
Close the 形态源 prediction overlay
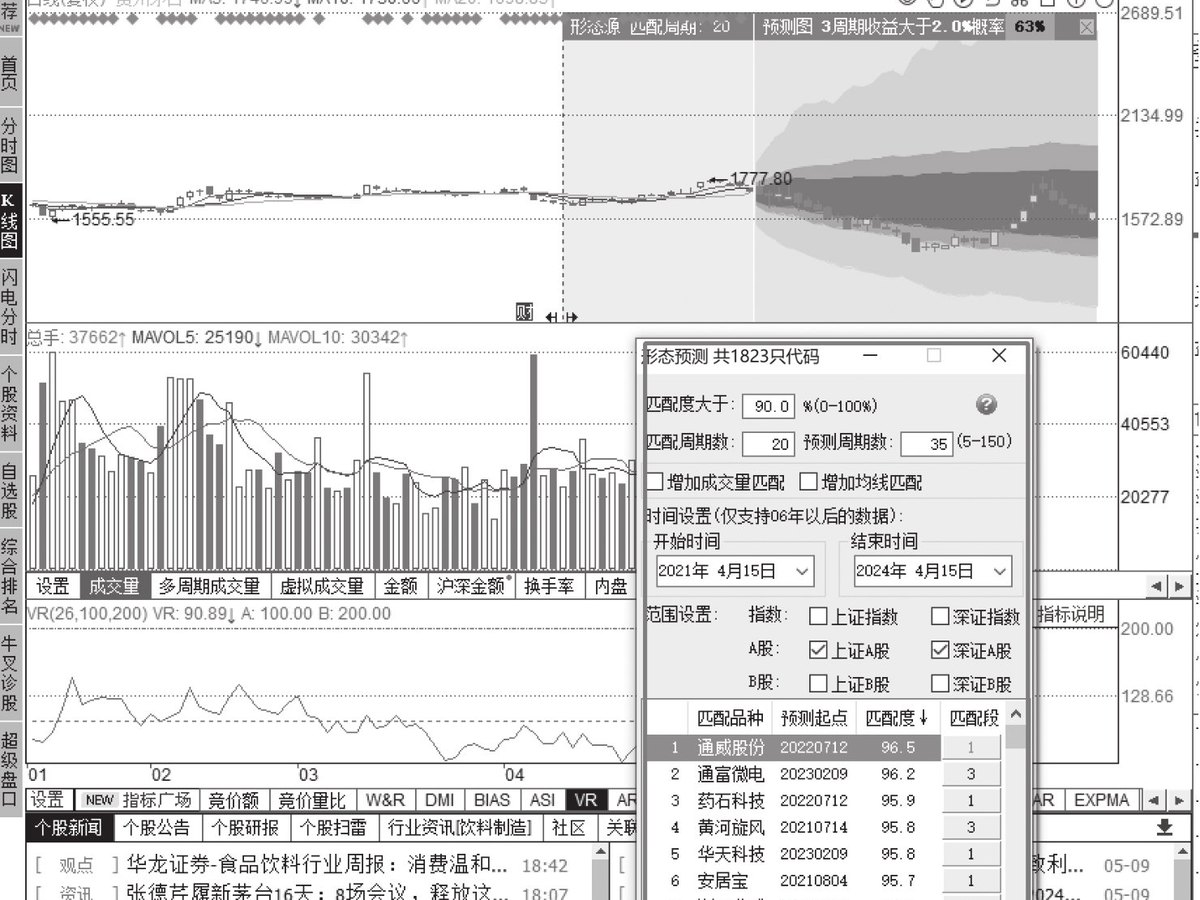(x=1087, y=28)
